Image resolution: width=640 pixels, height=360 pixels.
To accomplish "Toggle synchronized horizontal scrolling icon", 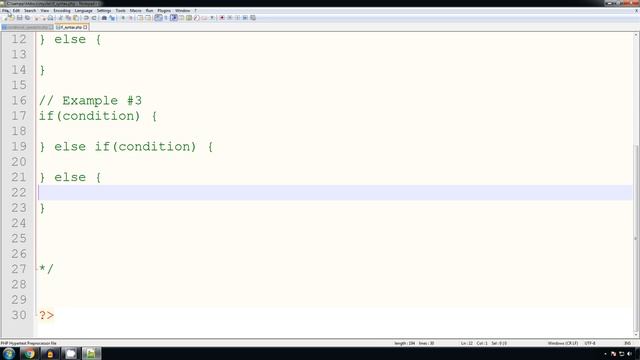I will [148, 18].
